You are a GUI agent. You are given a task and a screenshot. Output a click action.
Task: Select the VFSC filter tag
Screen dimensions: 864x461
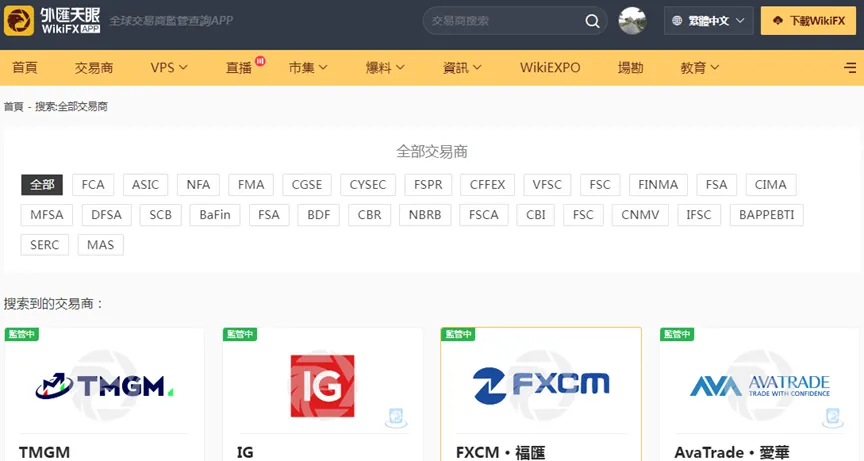pyautogui.click(x=547, y=185)
